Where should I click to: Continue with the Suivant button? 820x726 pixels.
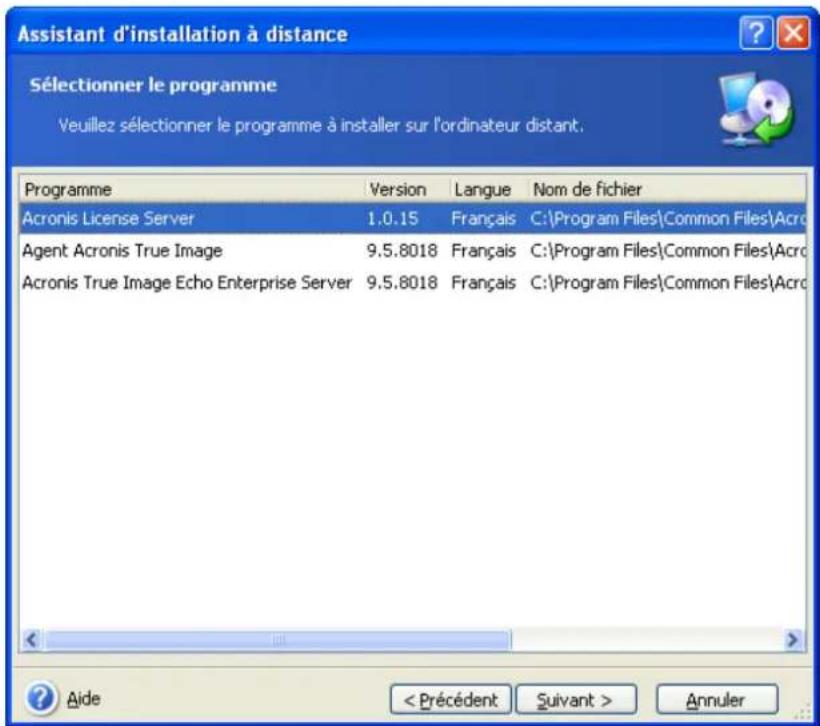(576, 699)
